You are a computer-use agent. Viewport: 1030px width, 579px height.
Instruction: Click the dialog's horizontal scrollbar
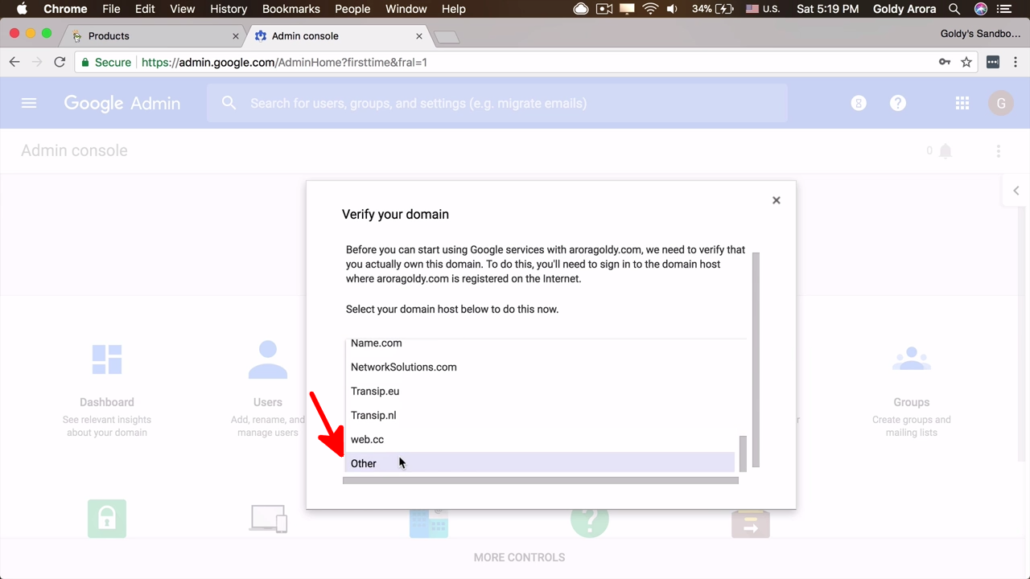click(541, 480)
